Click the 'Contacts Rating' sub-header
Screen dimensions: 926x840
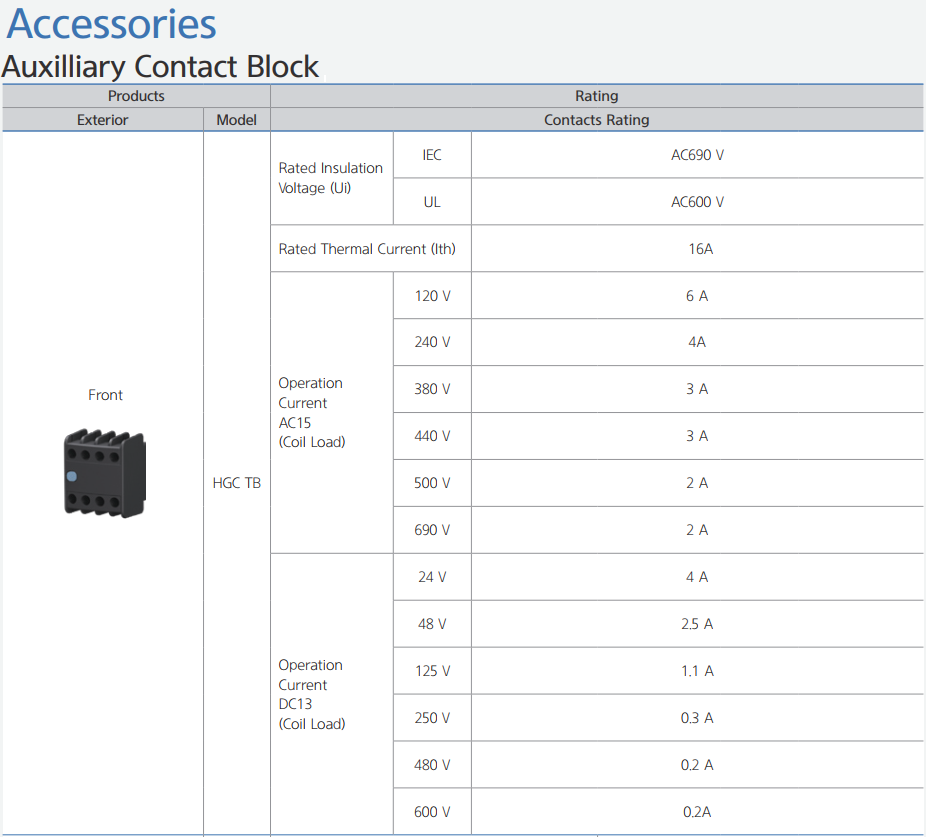click(596, 120)
